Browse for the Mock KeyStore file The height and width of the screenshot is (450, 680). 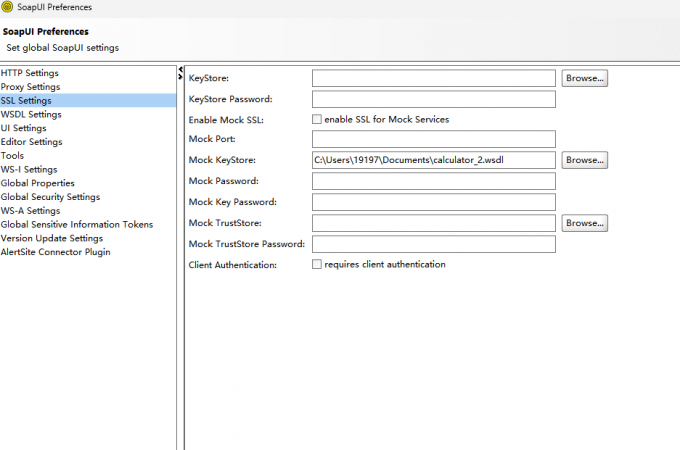click(x=585, y=160)
